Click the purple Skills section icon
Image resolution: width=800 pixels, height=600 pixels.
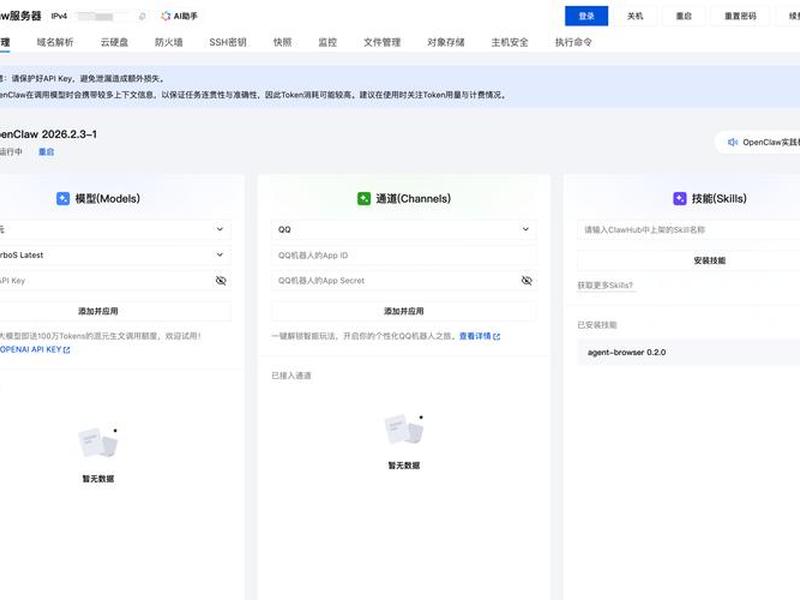click(x=680, y=198)
